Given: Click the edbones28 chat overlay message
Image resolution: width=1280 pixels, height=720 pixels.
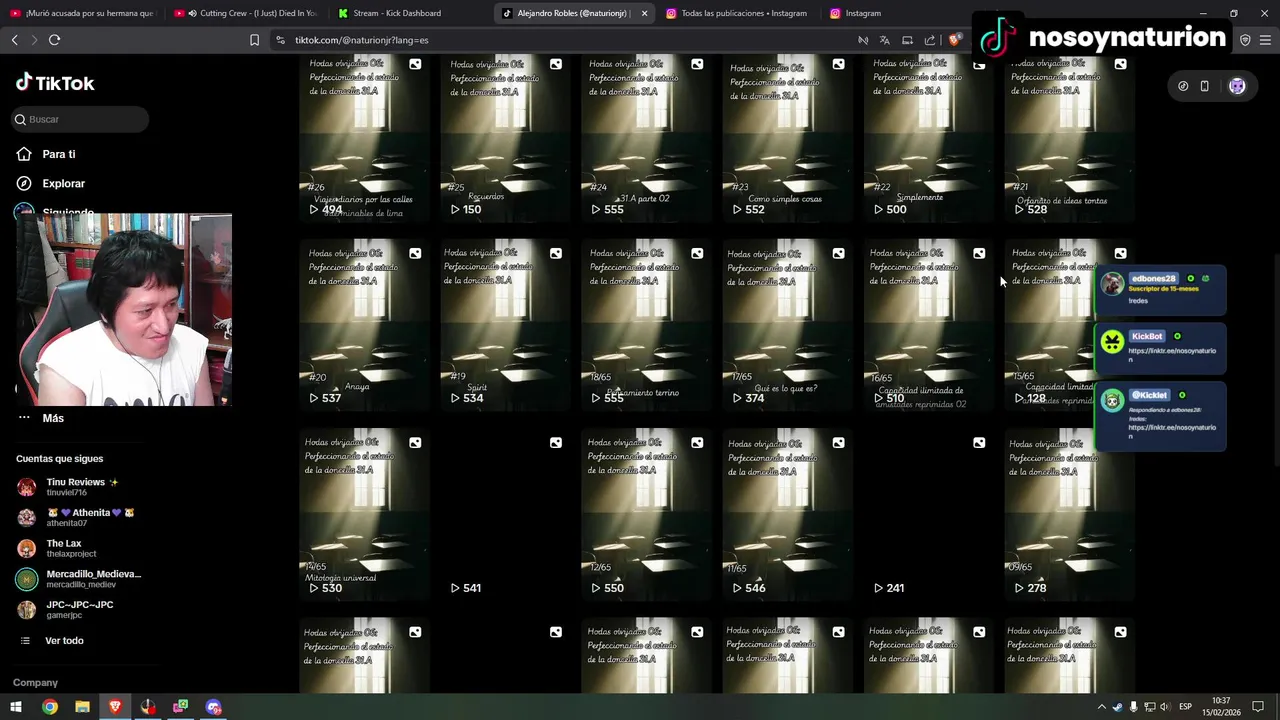Looking at the screenshot, I should click(1161, 290).
